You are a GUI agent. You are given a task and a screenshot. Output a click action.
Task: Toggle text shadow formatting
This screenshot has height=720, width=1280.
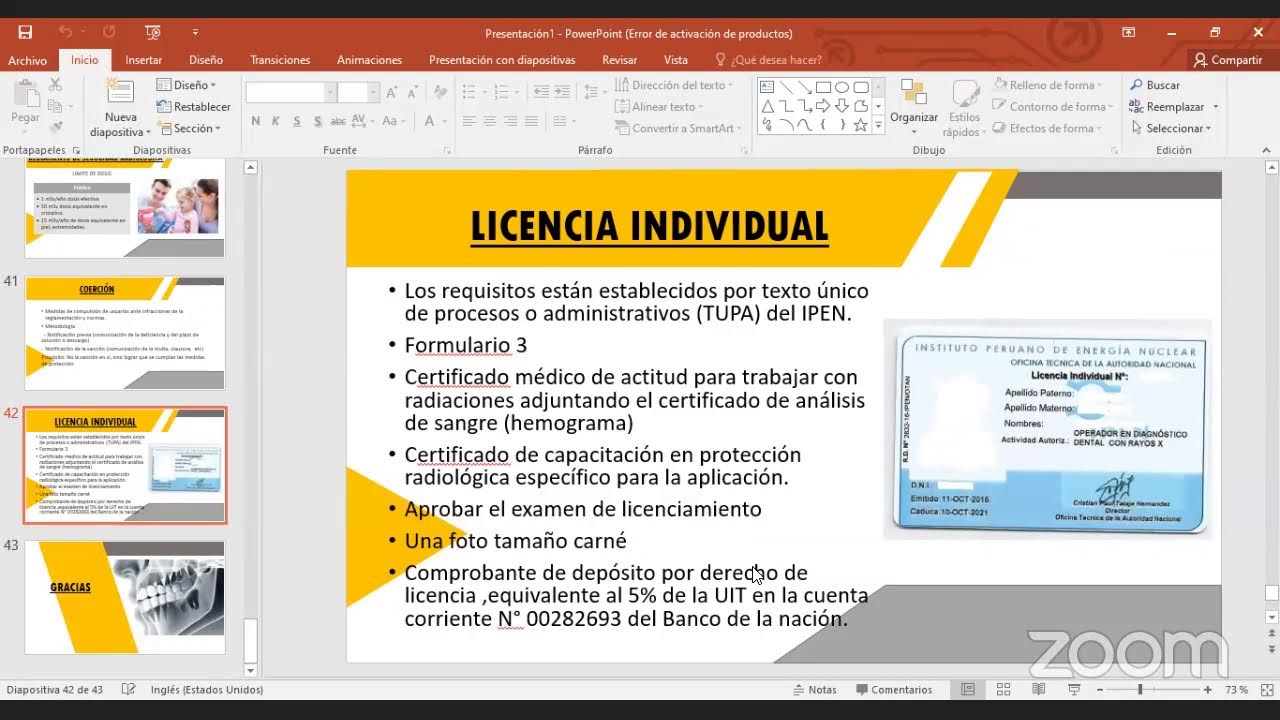[318, 121]
